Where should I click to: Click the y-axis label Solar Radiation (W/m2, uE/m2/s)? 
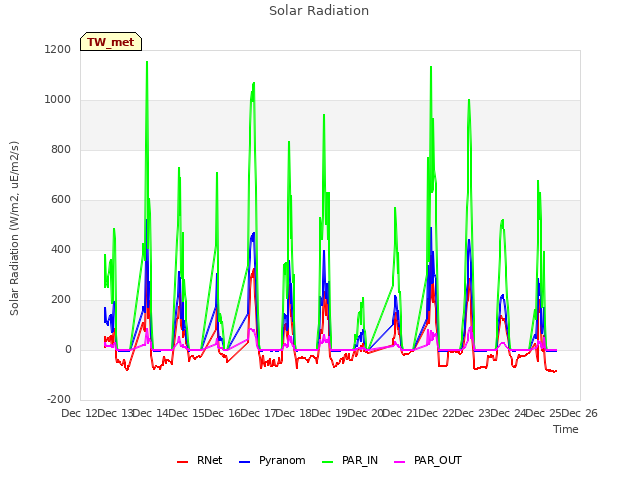click(x=14, y=228)
